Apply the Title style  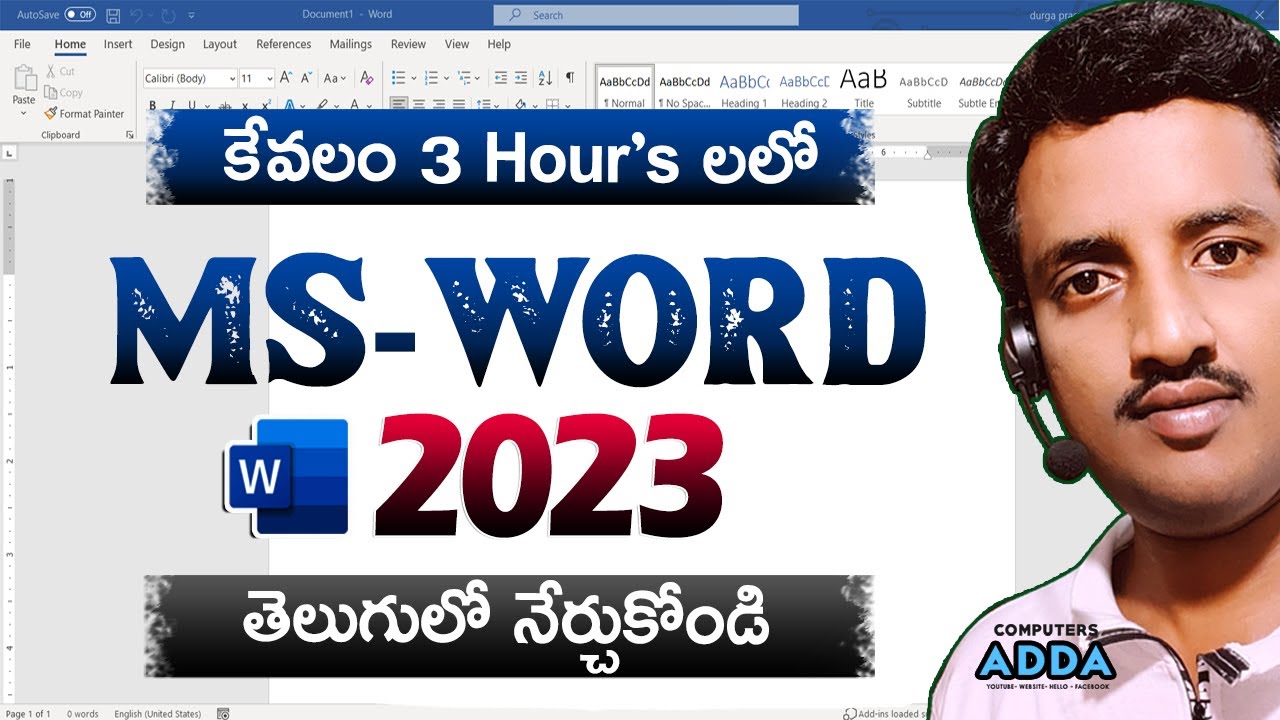[864, 89]
